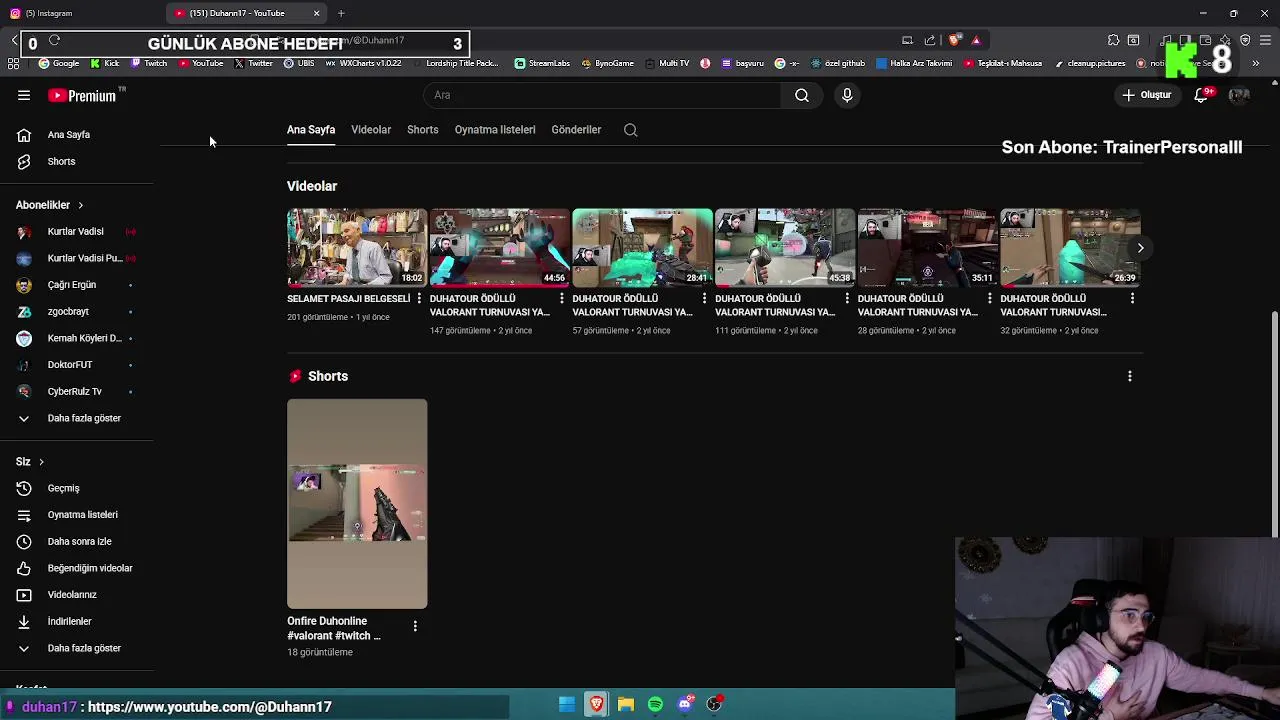Open Daha sonra izle list
Viewport: 1280px width, 720px height.
pos(77,541)
